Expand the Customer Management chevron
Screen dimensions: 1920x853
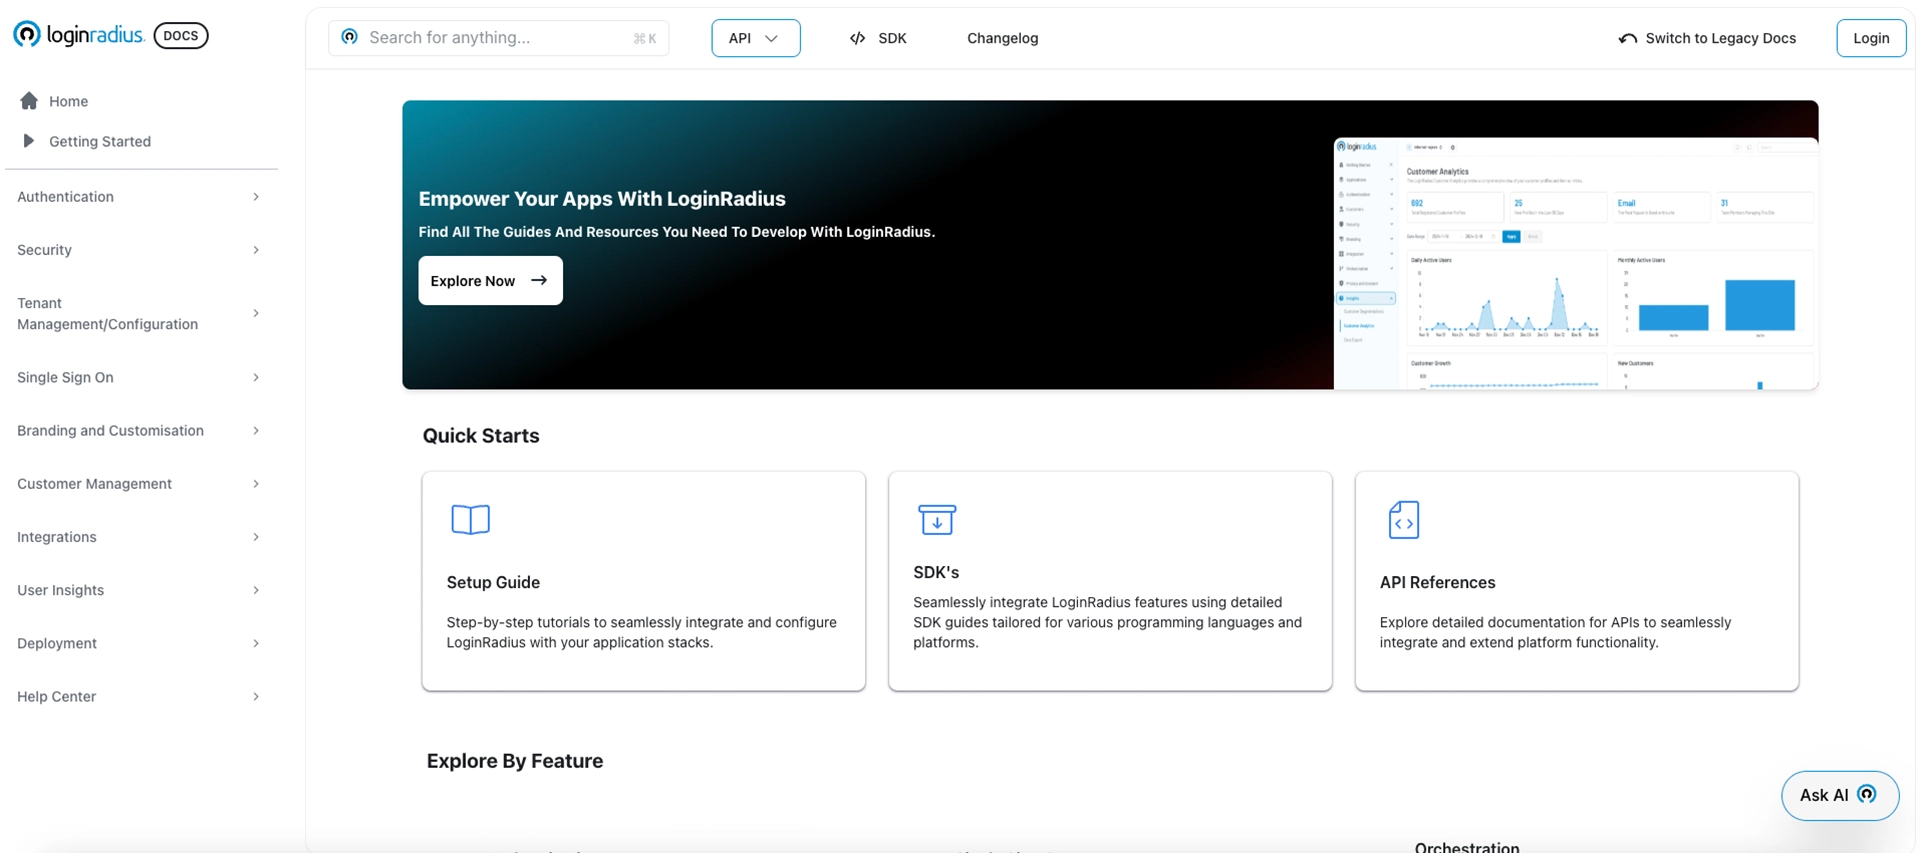pyautogui.click(x=256, y=484)
